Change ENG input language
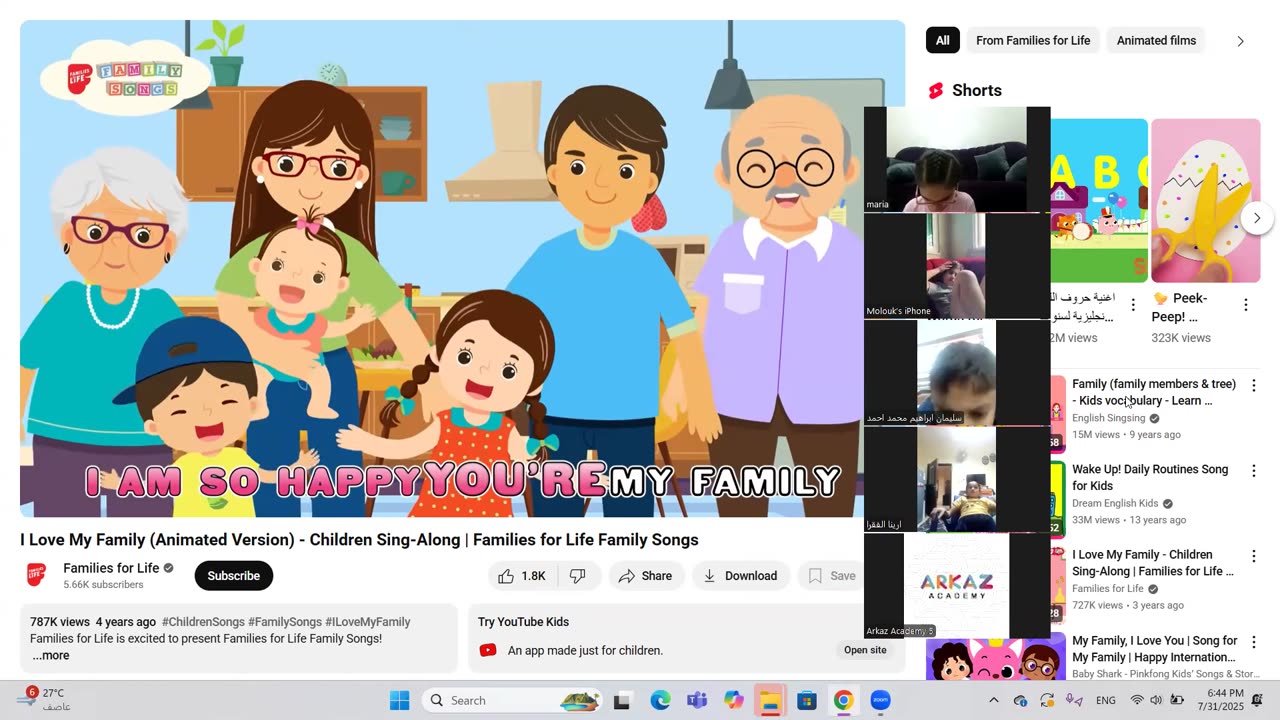Screen dimensions: 1280x720 pos(1106,700)
